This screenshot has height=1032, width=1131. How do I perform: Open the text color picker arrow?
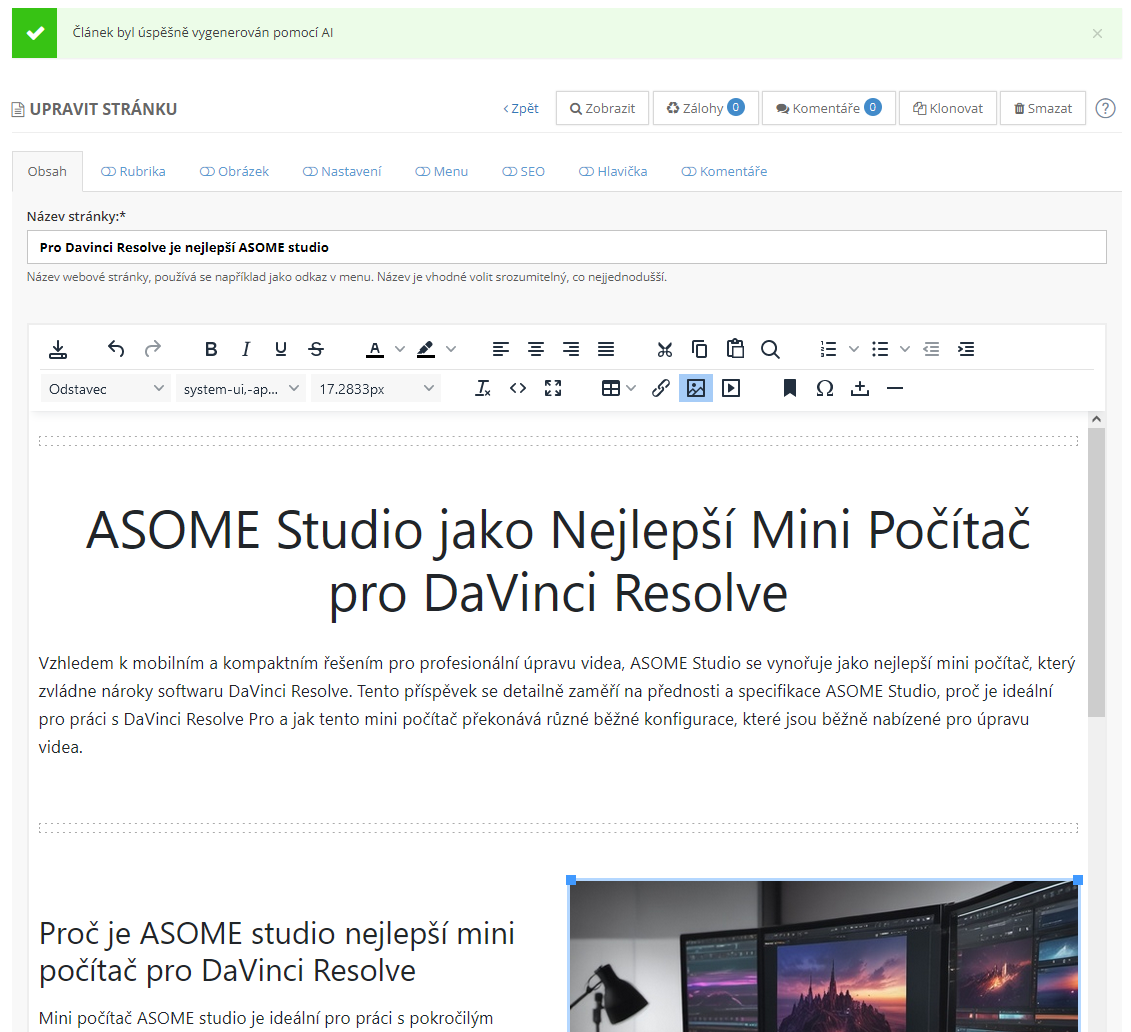point(400,349)
